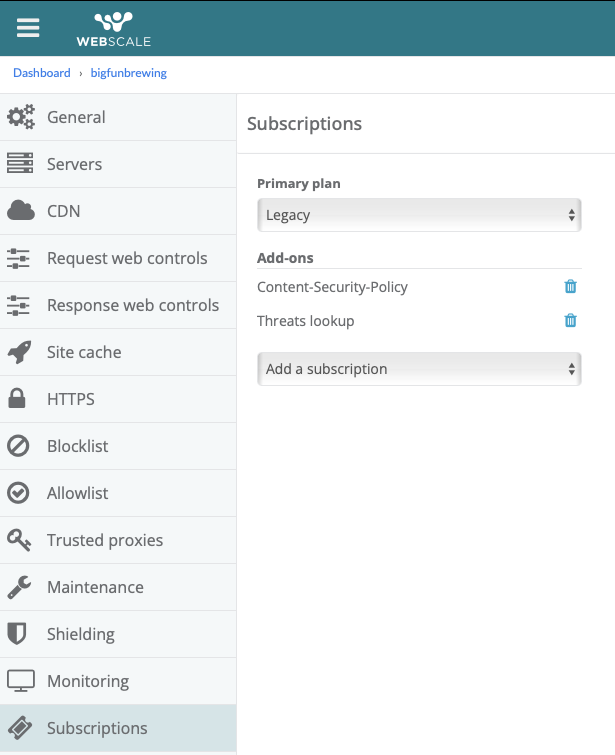Image resolution: width=615 pixels, height=755 pixels.
Task: Expand the Add a subscription dropdown
Action: [x=419, y=369]
